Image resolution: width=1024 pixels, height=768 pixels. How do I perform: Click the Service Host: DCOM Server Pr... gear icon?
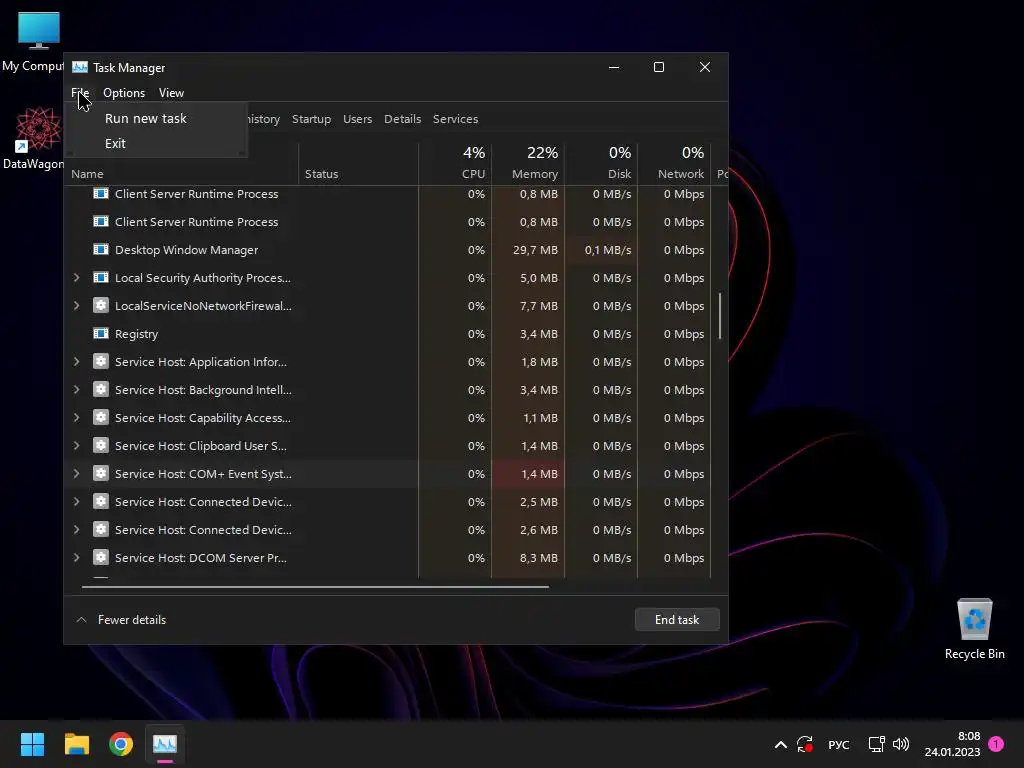pyautogui.click(x=101, y=558)
